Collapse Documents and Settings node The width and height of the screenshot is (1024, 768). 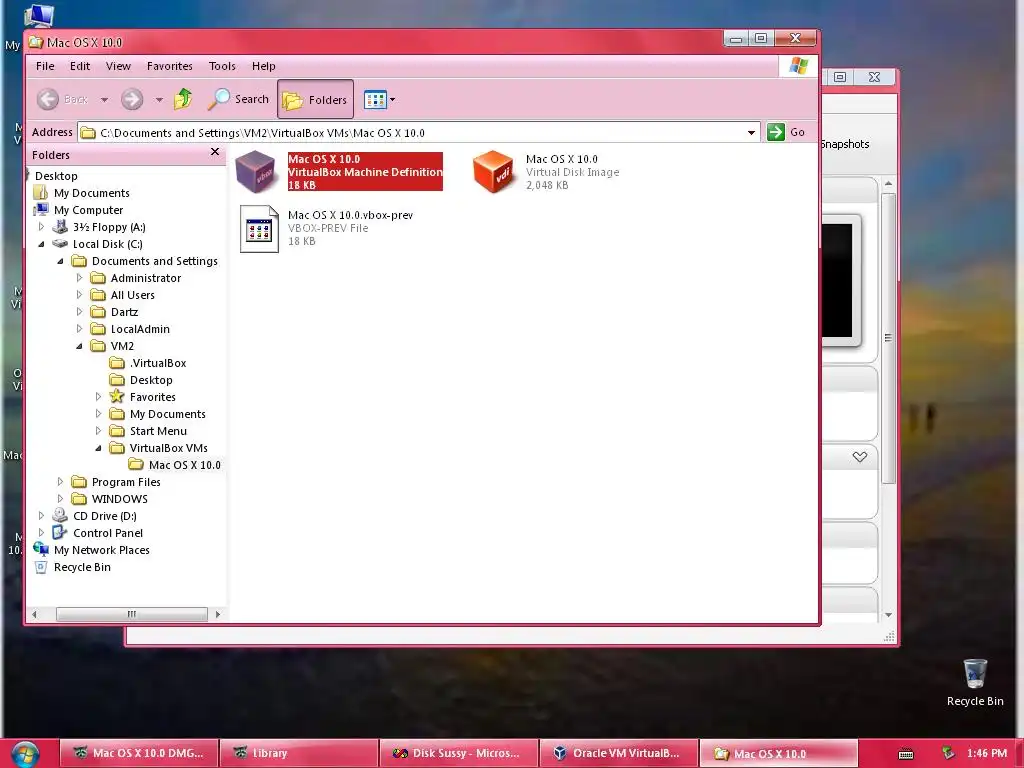(60, 261)
